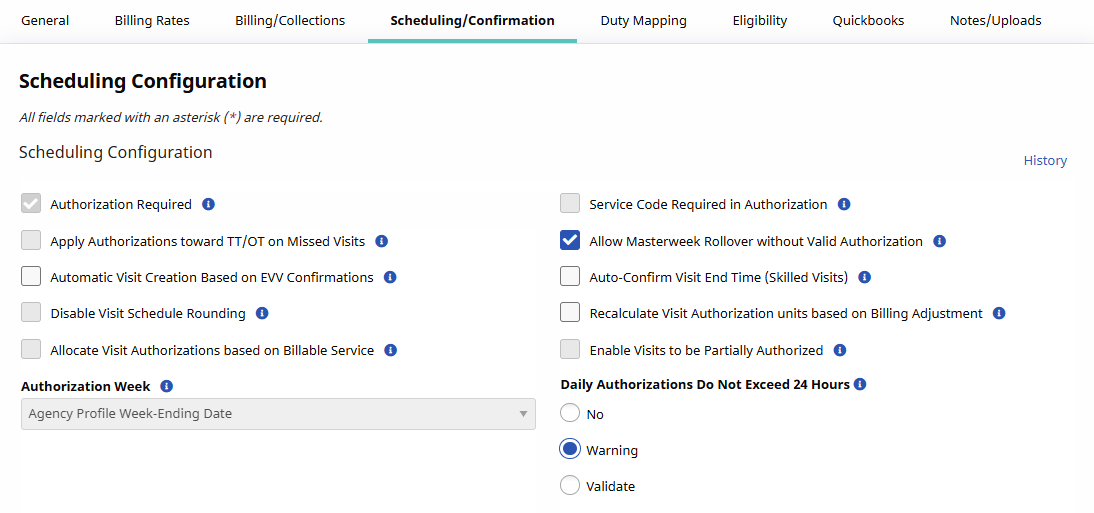
Task: Click info icon beside Apply Authorizations toward TT/OT
Action: (381, 241)
